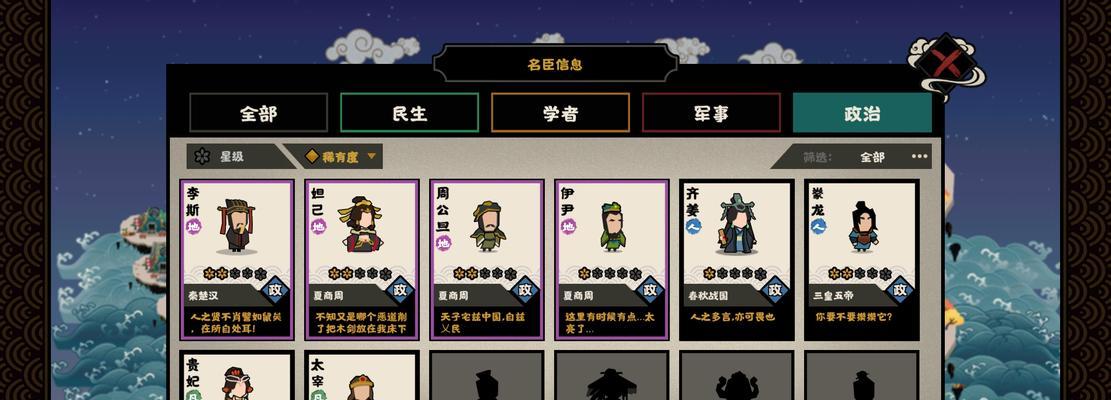Select the 妲己 character portrait
Screen dimensions: 1111x400
361,225
